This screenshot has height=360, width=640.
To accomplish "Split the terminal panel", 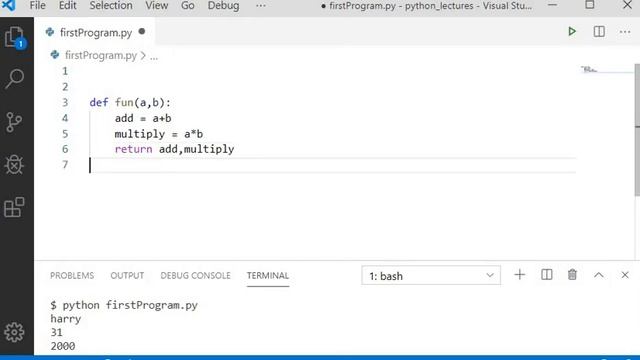I will (547, 275).
